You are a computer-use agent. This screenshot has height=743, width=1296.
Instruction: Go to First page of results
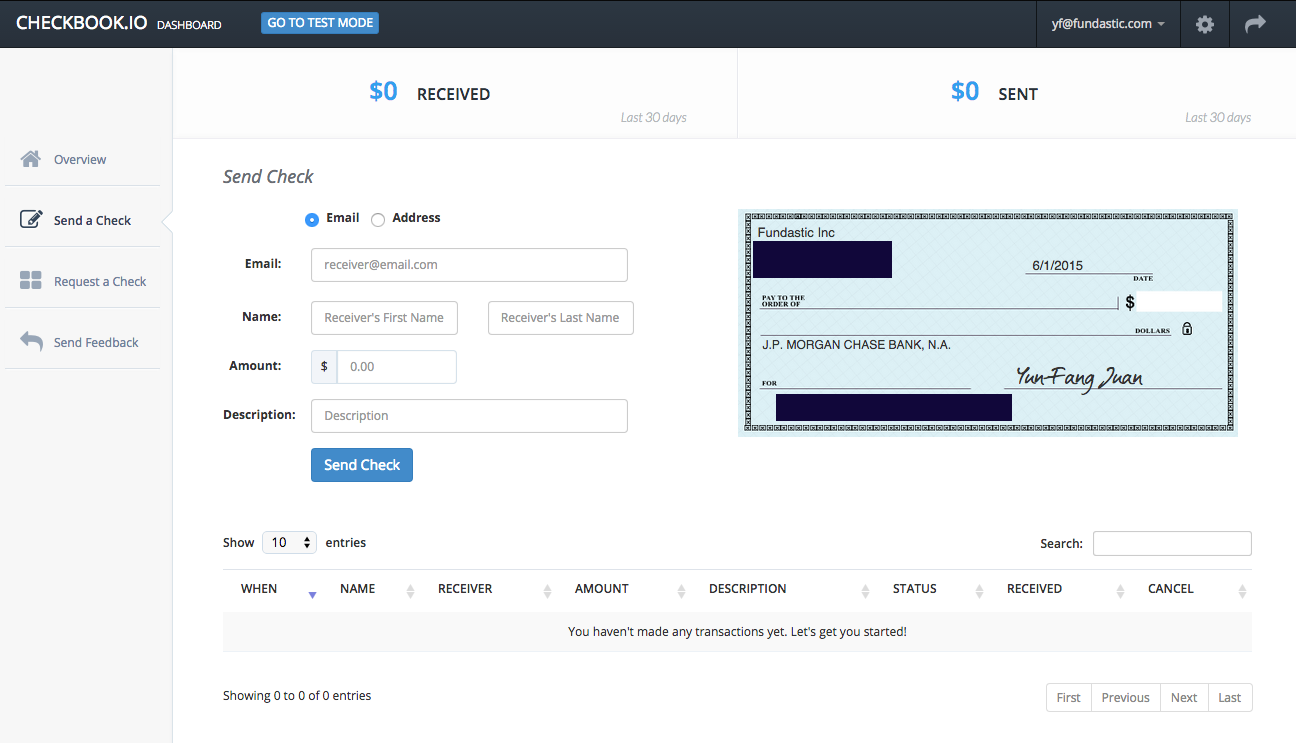pyautogui.click(x=1069, y=697)
